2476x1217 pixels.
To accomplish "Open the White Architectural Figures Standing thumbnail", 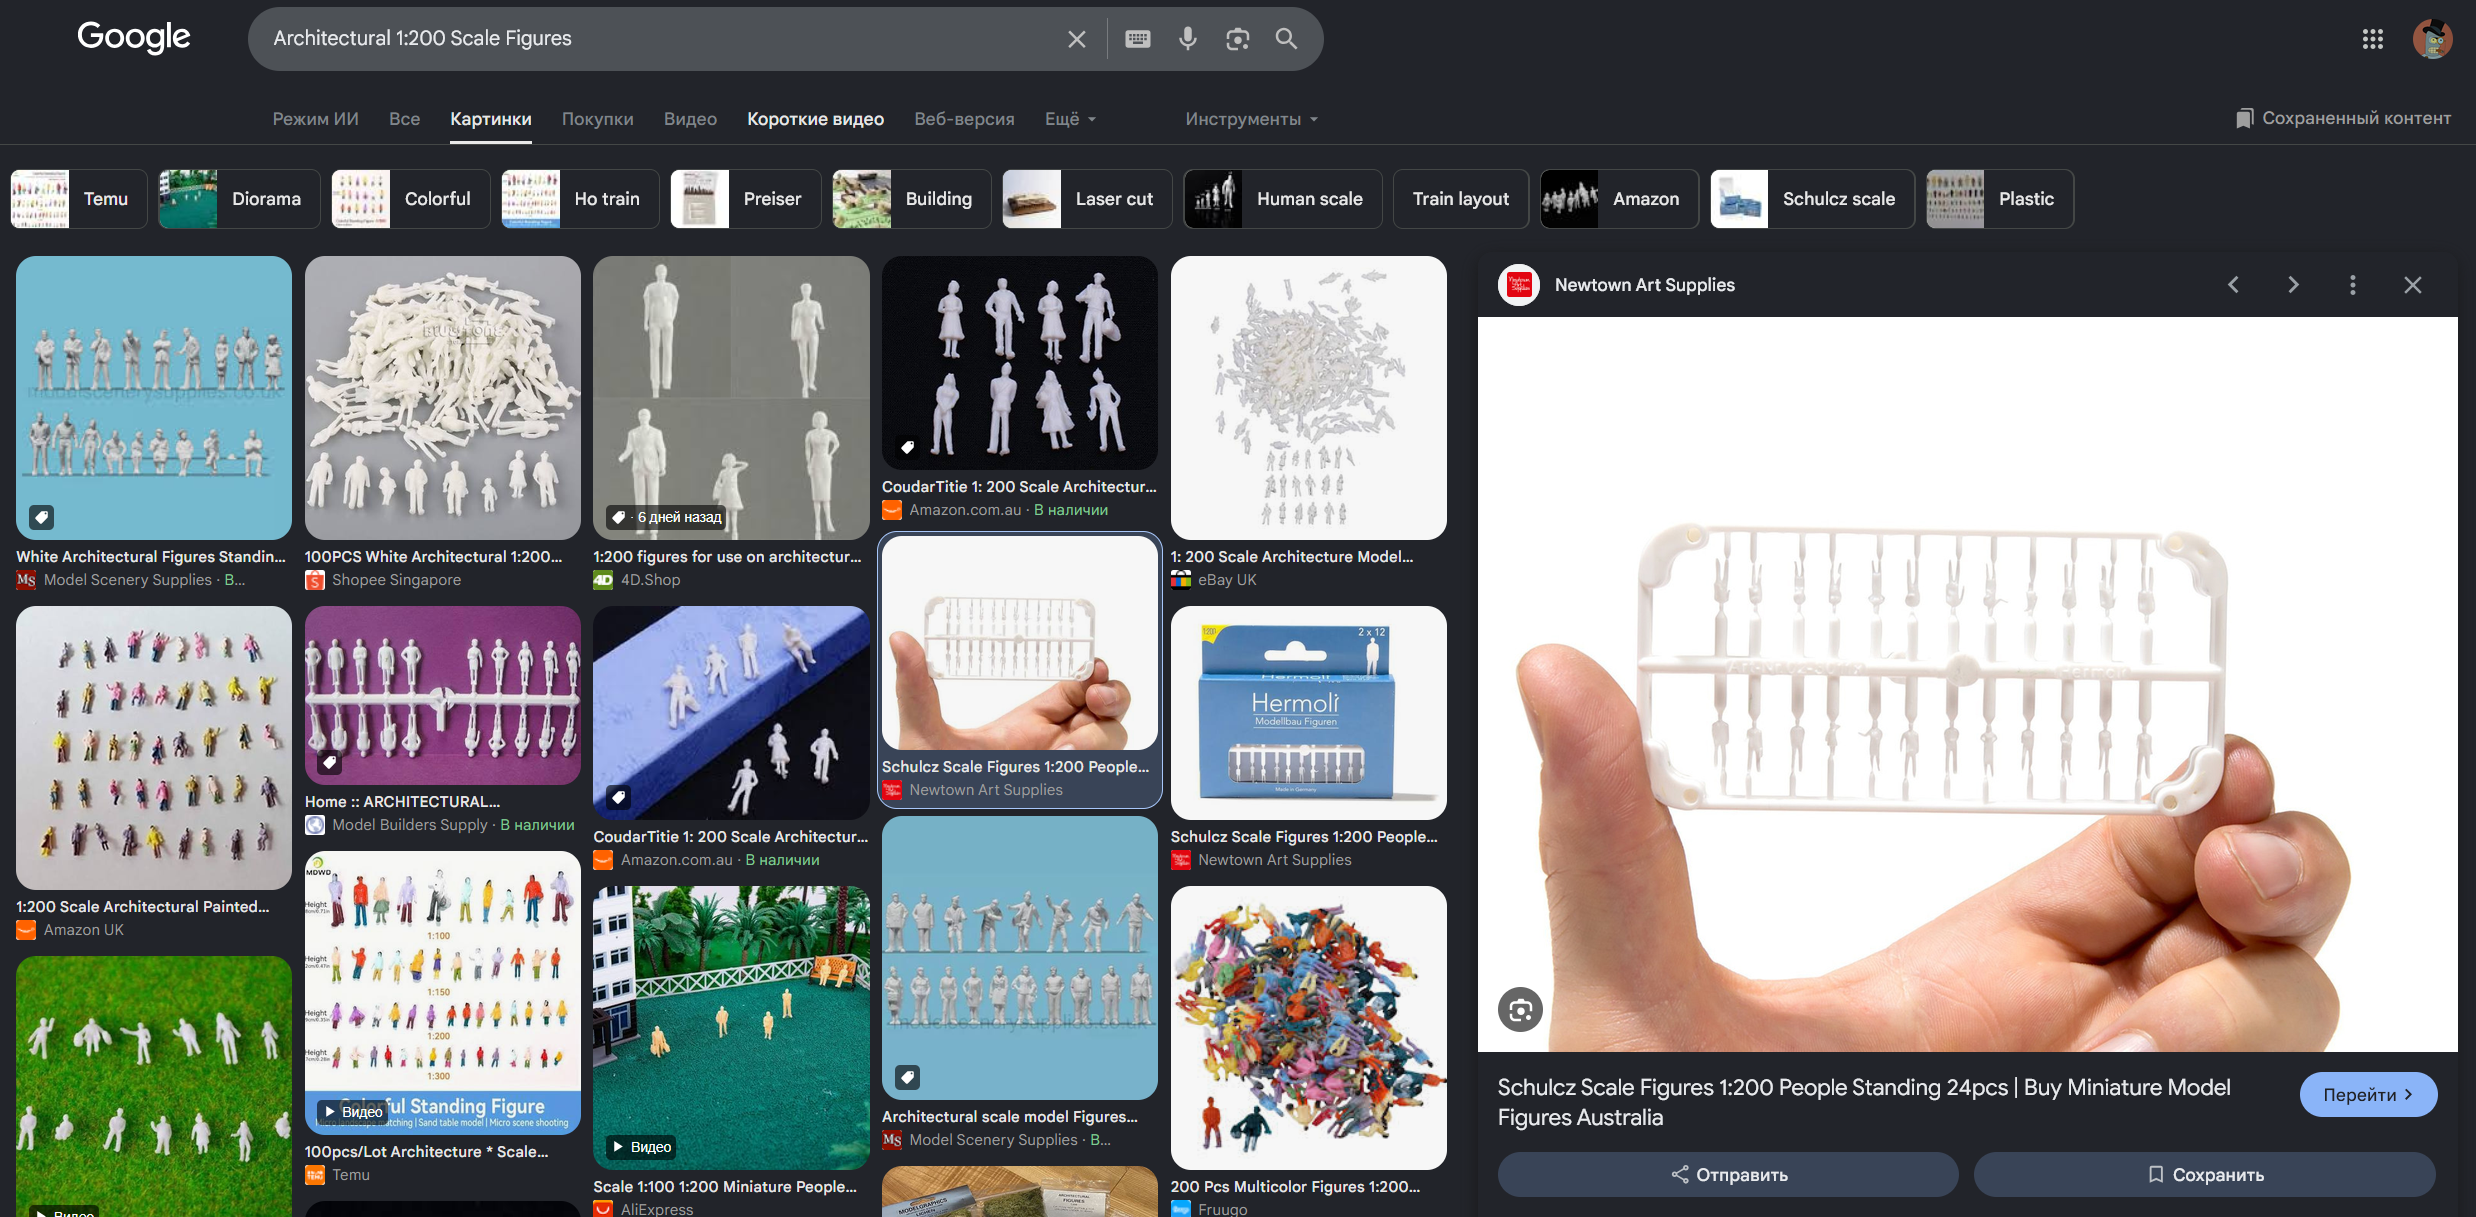I will click(154, 398).
